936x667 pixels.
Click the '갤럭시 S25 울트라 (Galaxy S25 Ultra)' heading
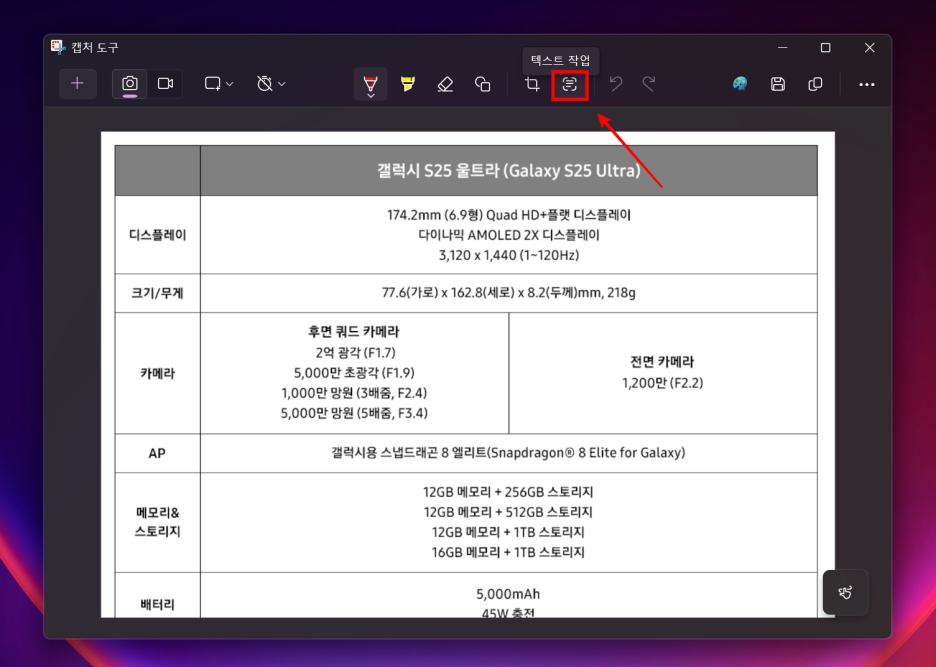[x=509, y=171]
